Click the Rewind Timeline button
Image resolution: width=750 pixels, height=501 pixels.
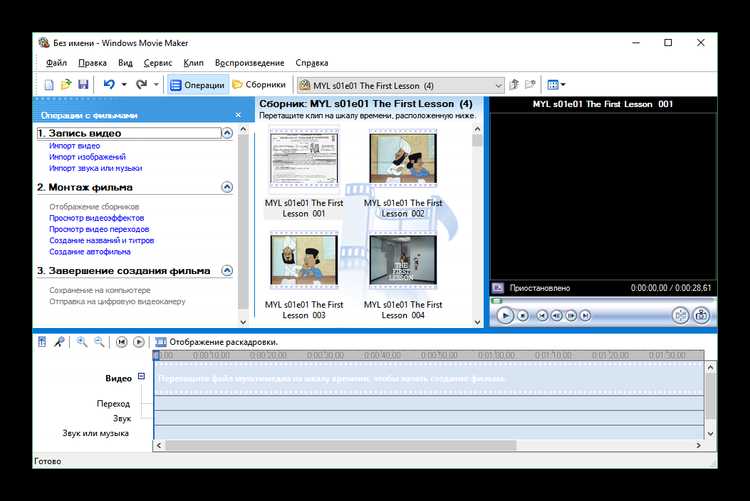tap(121, 342)
